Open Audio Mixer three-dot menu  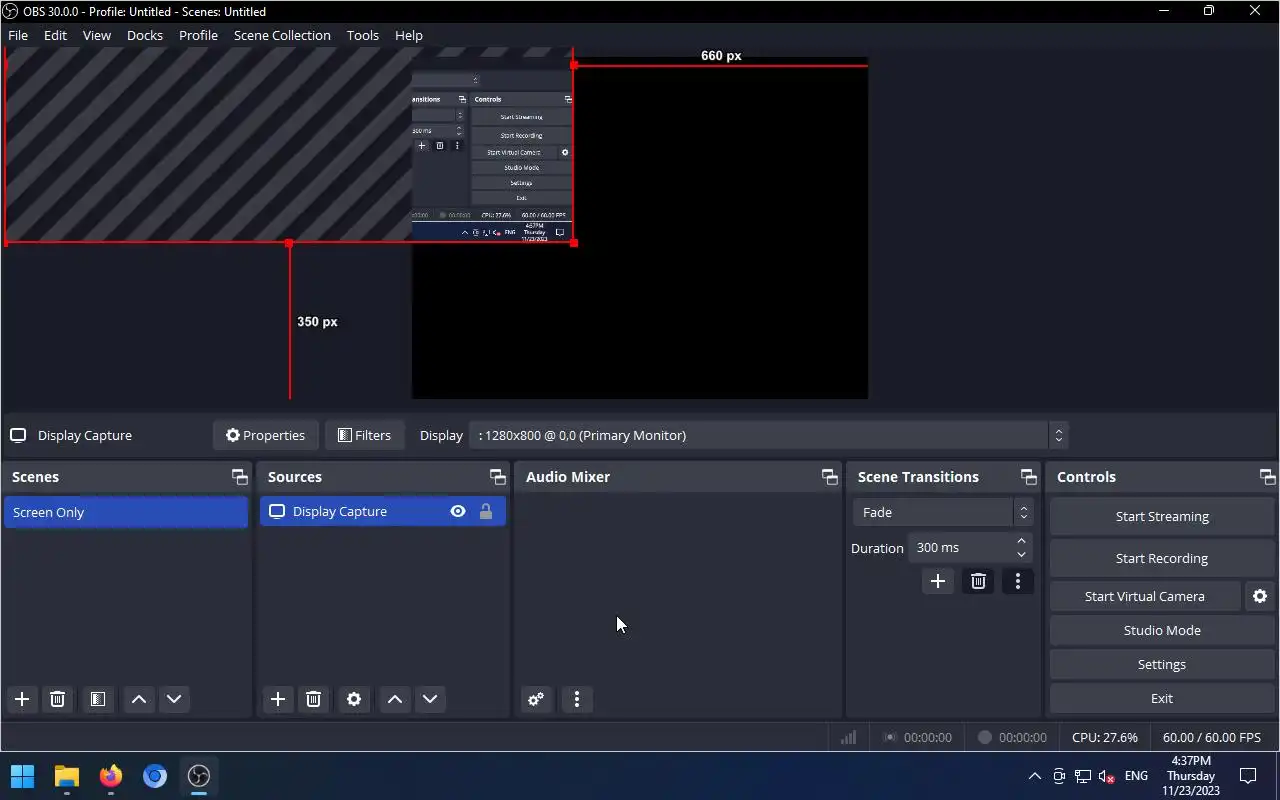point(577,699)
